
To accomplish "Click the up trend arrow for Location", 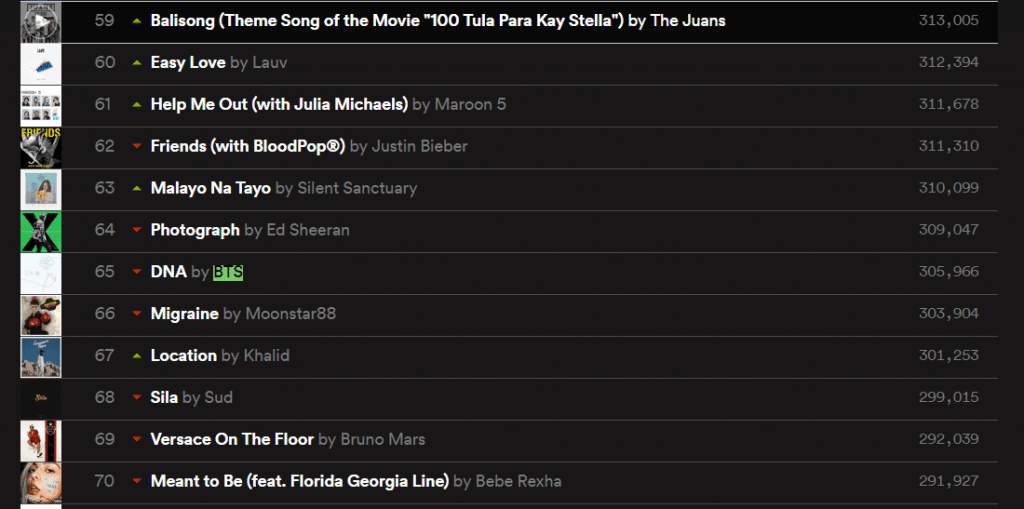I will tap(137, 356).
